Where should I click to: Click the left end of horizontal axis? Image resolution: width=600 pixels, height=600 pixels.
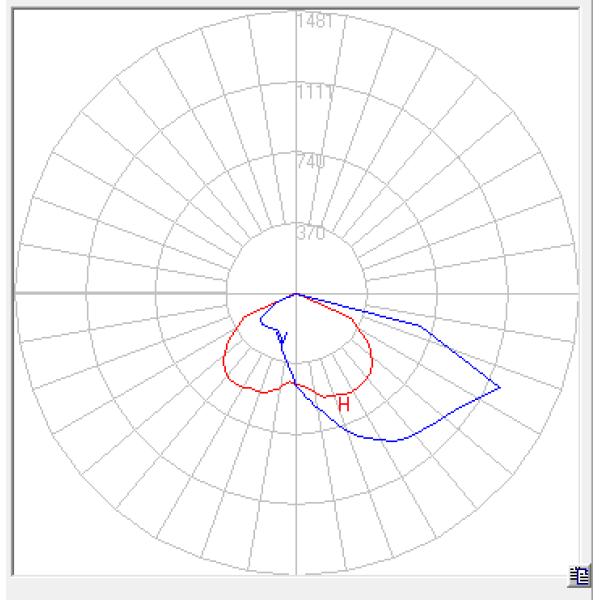pyautogui.click(x=16, y=294)
